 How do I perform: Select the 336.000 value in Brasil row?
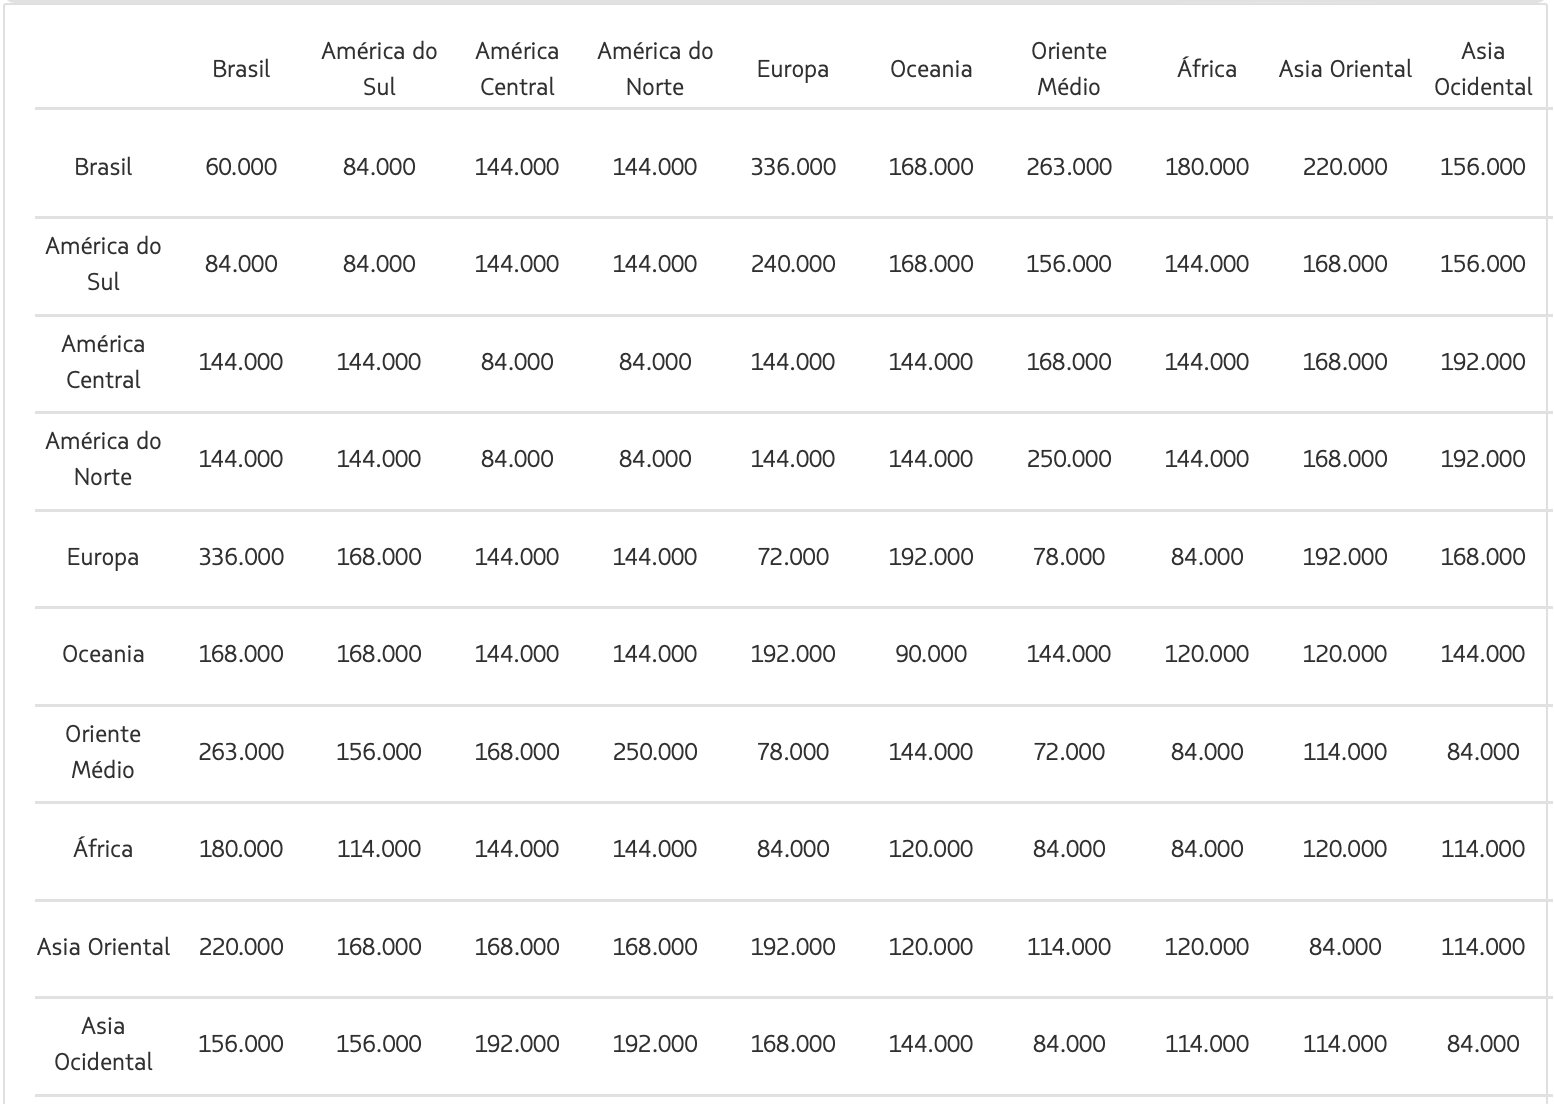[x=793, y=167]
